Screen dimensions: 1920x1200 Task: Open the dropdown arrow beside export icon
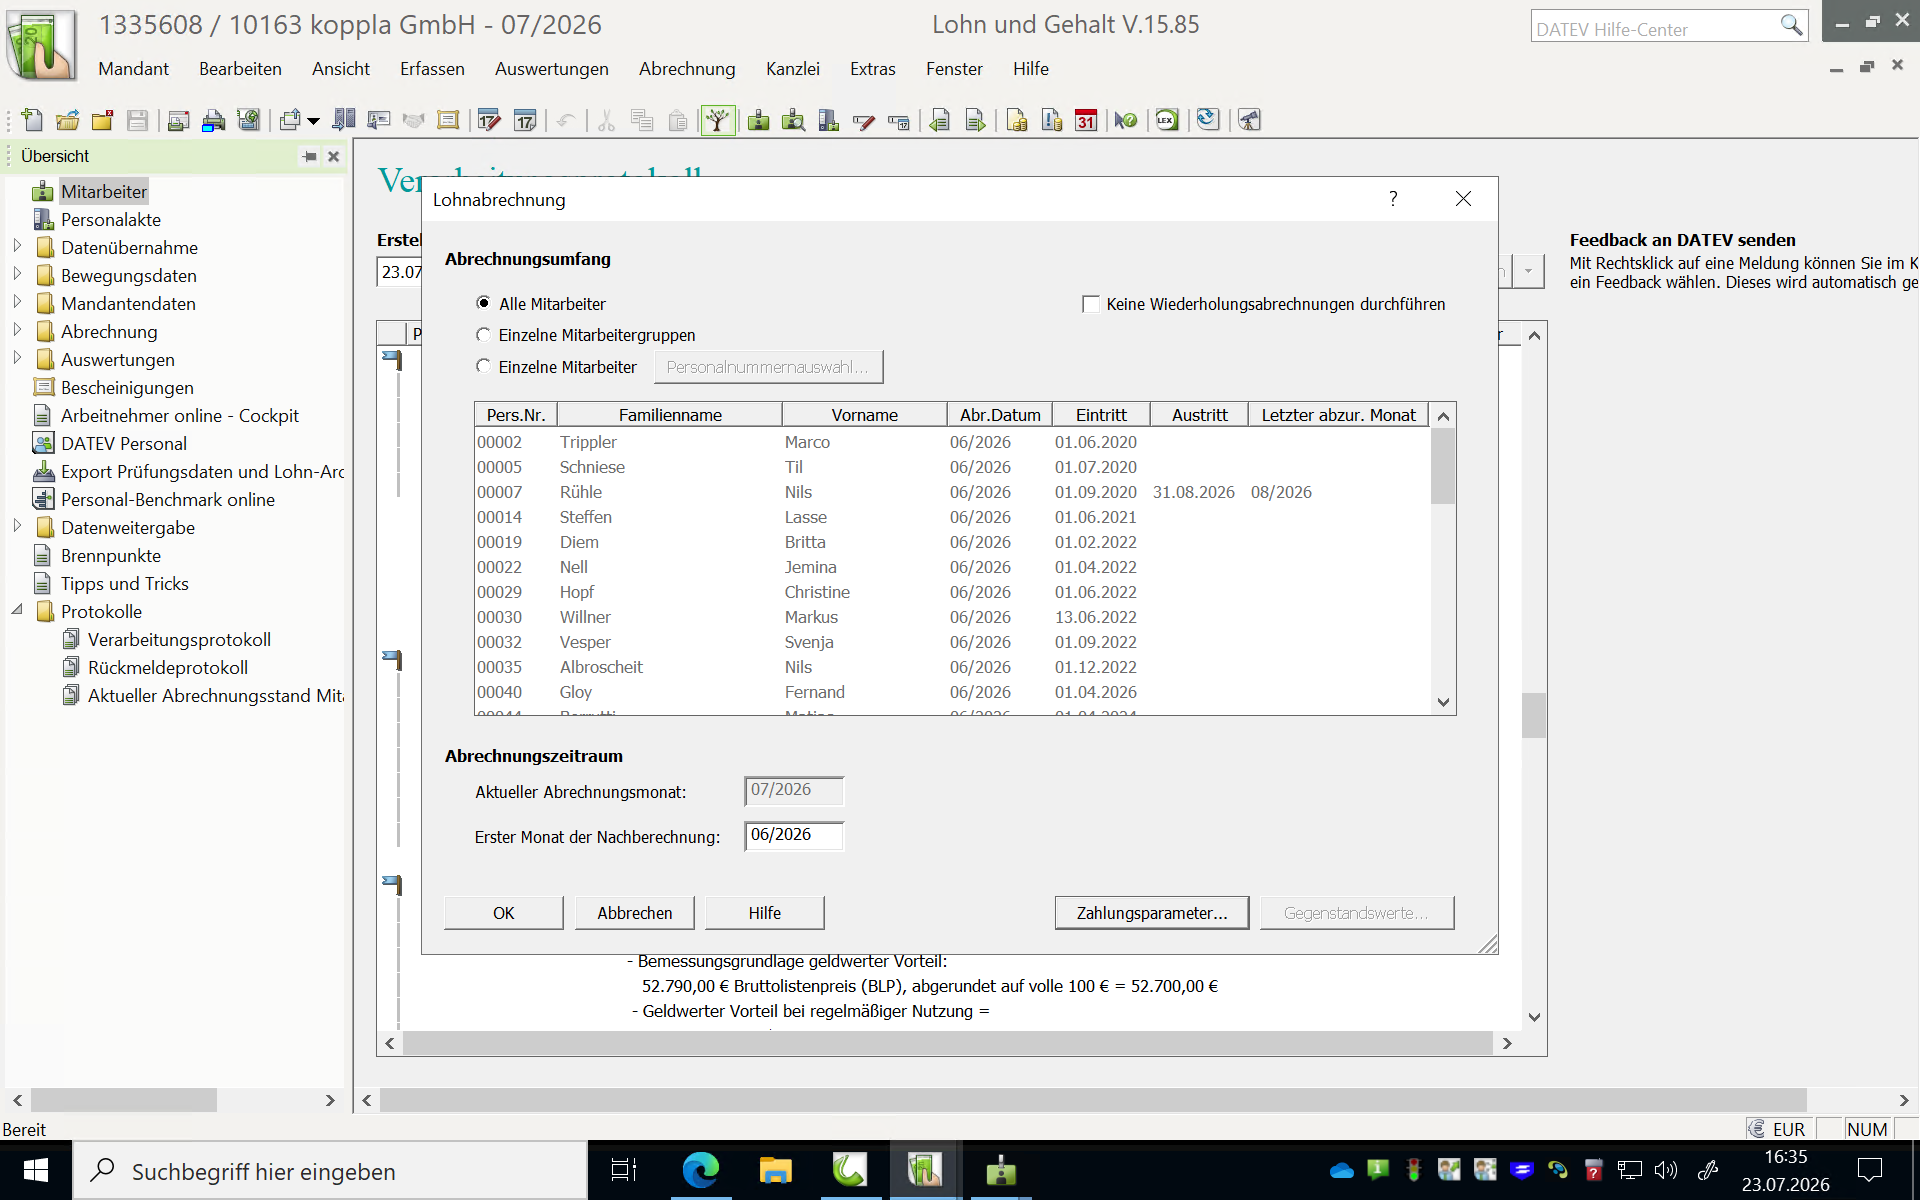(x=313, y=121)
